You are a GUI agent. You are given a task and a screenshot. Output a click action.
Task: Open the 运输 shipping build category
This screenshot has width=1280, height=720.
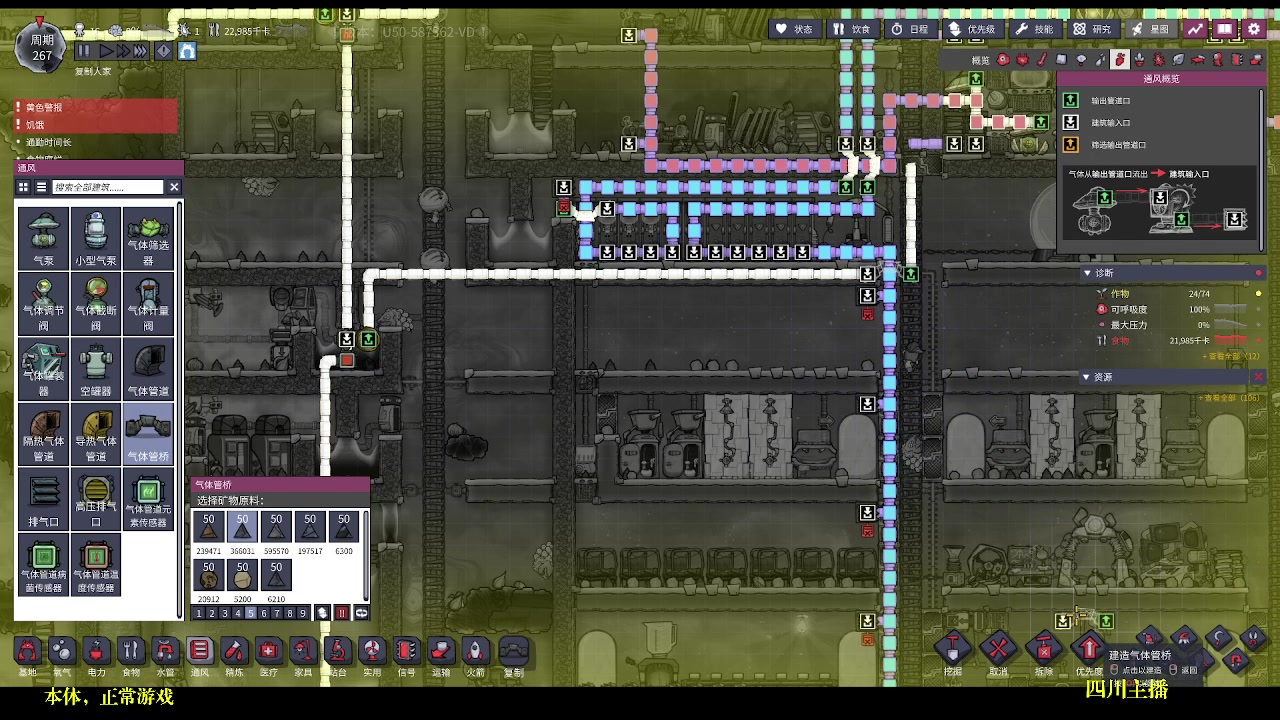point(441,651)
